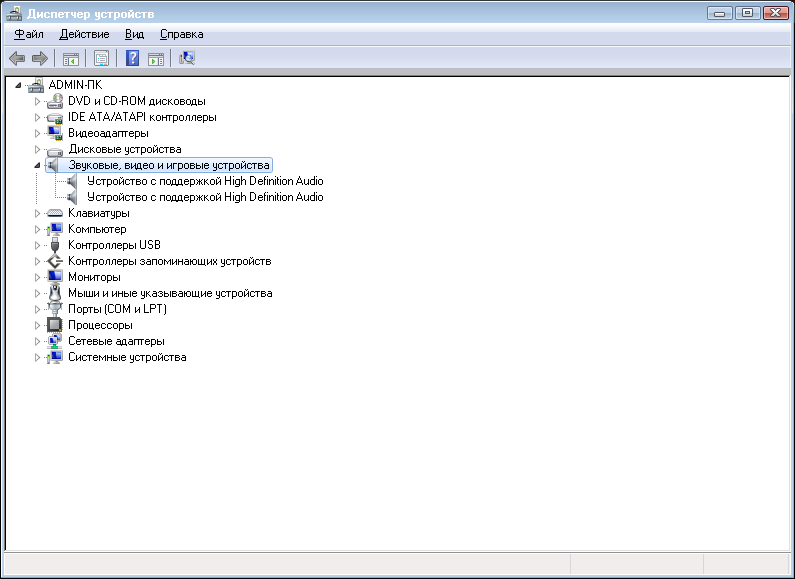The height and width of the screenshot is (579, 795).
Task: Click the Видеоадаптеры display icon
Action: [x=55, y=133]
